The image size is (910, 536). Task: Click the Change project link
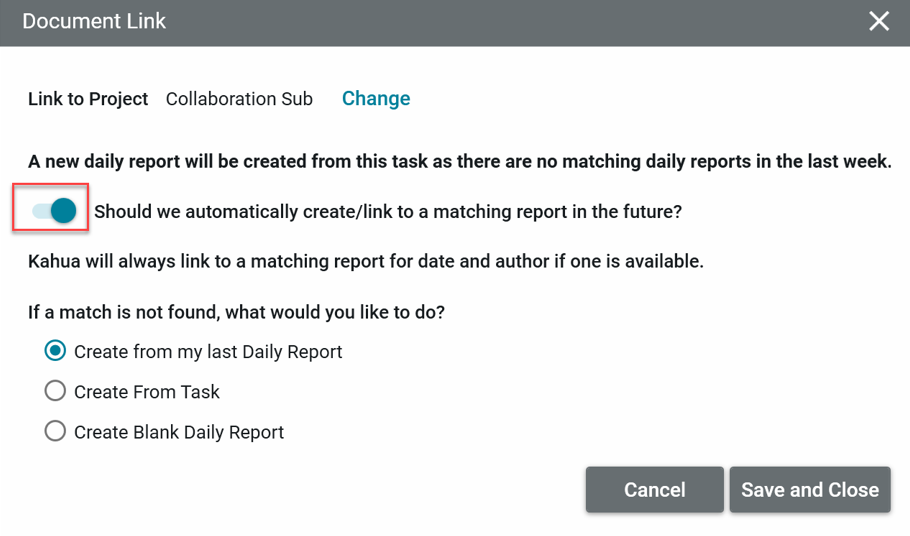[x=376, y=98]
